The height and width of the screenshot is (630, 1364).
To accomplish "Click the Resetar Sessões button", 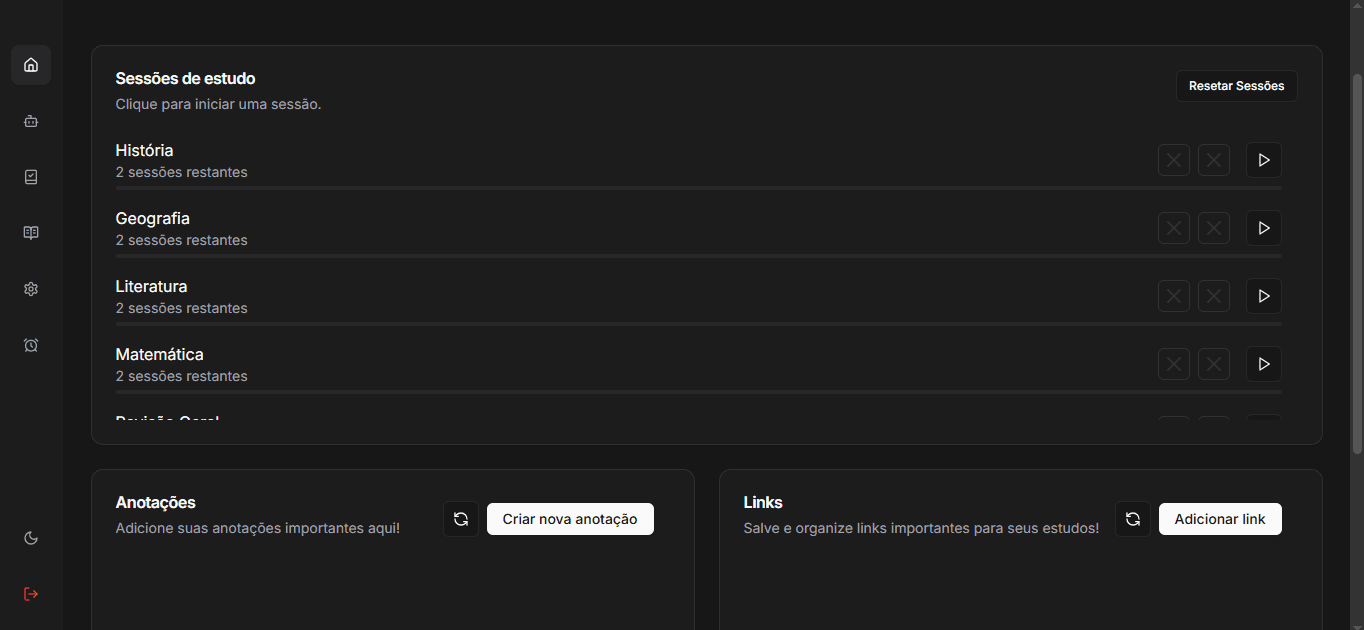I will [1237, 86].
